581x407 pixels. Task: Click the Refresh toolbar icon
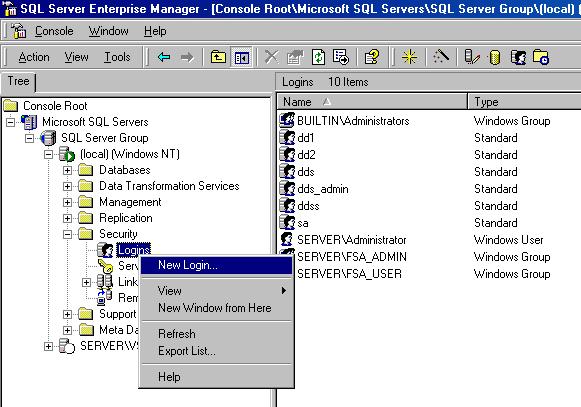coord(318,57)
